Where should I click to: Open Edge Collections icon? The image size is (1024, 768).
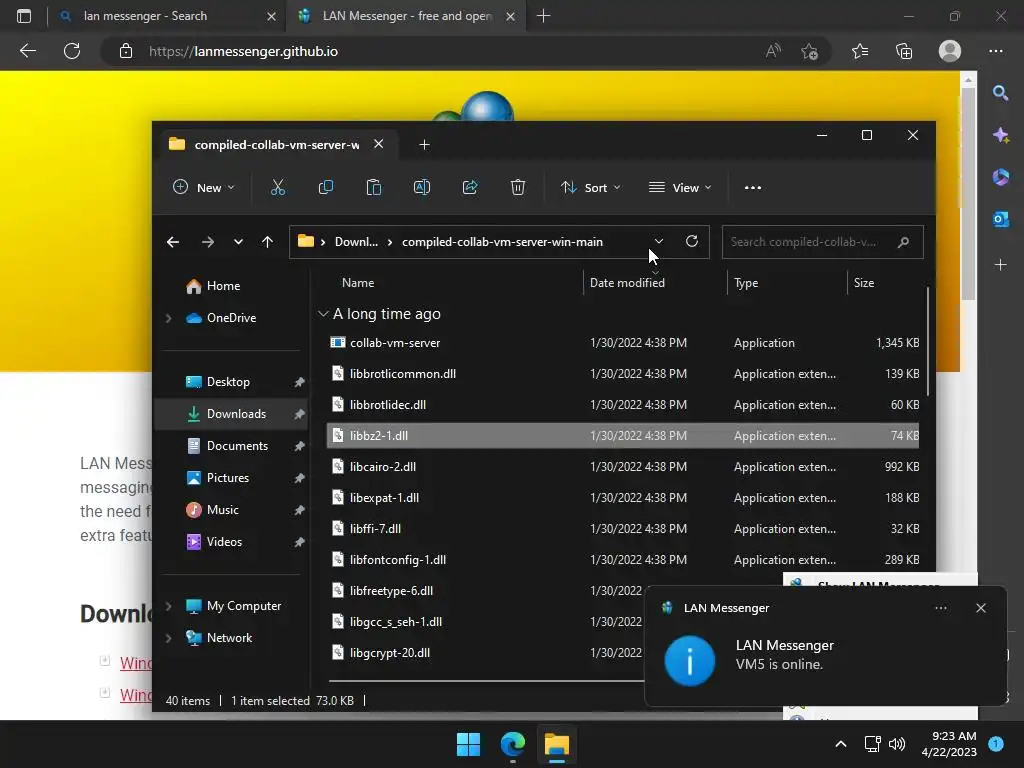coord(904,51)
